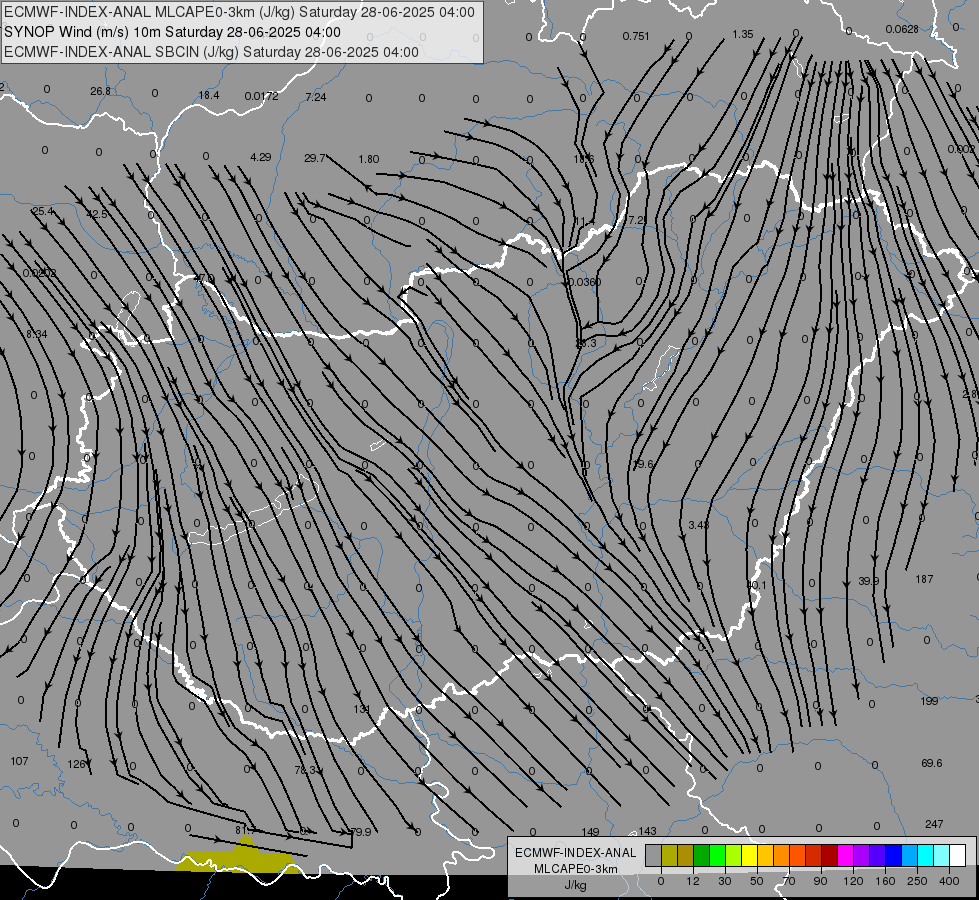The image size is (979, 900).
Task: Click the map value 40.1
Action: (756, 585)
